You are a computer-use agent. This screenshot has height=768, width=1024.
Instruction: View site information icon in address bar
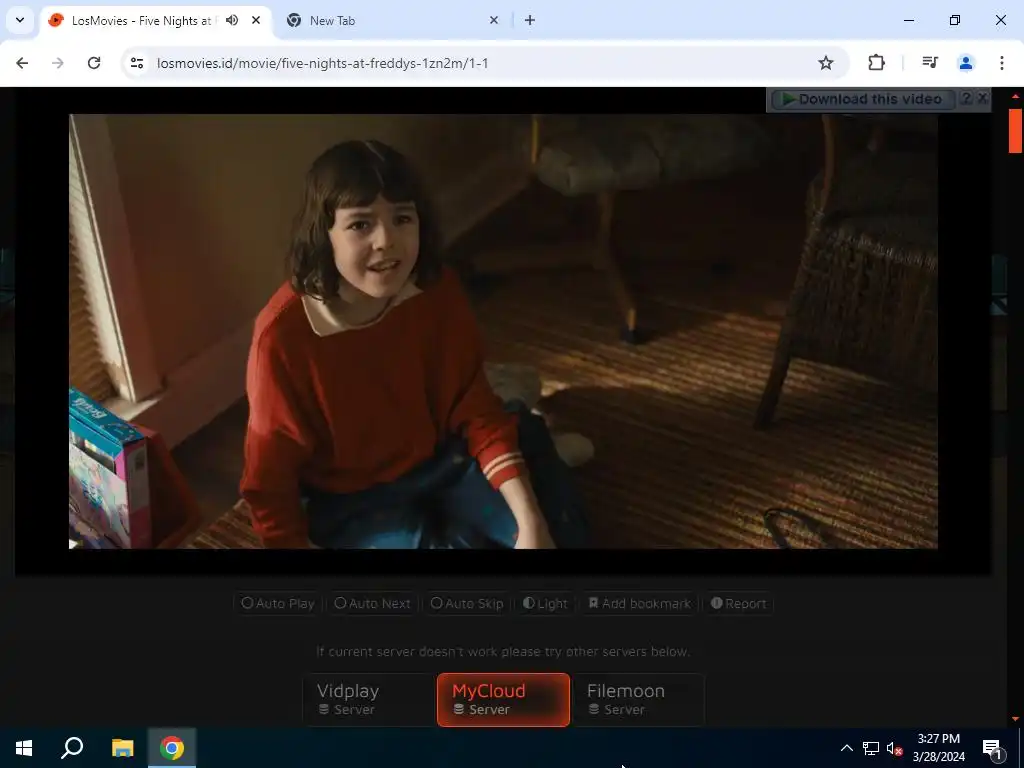click(136, 63)
